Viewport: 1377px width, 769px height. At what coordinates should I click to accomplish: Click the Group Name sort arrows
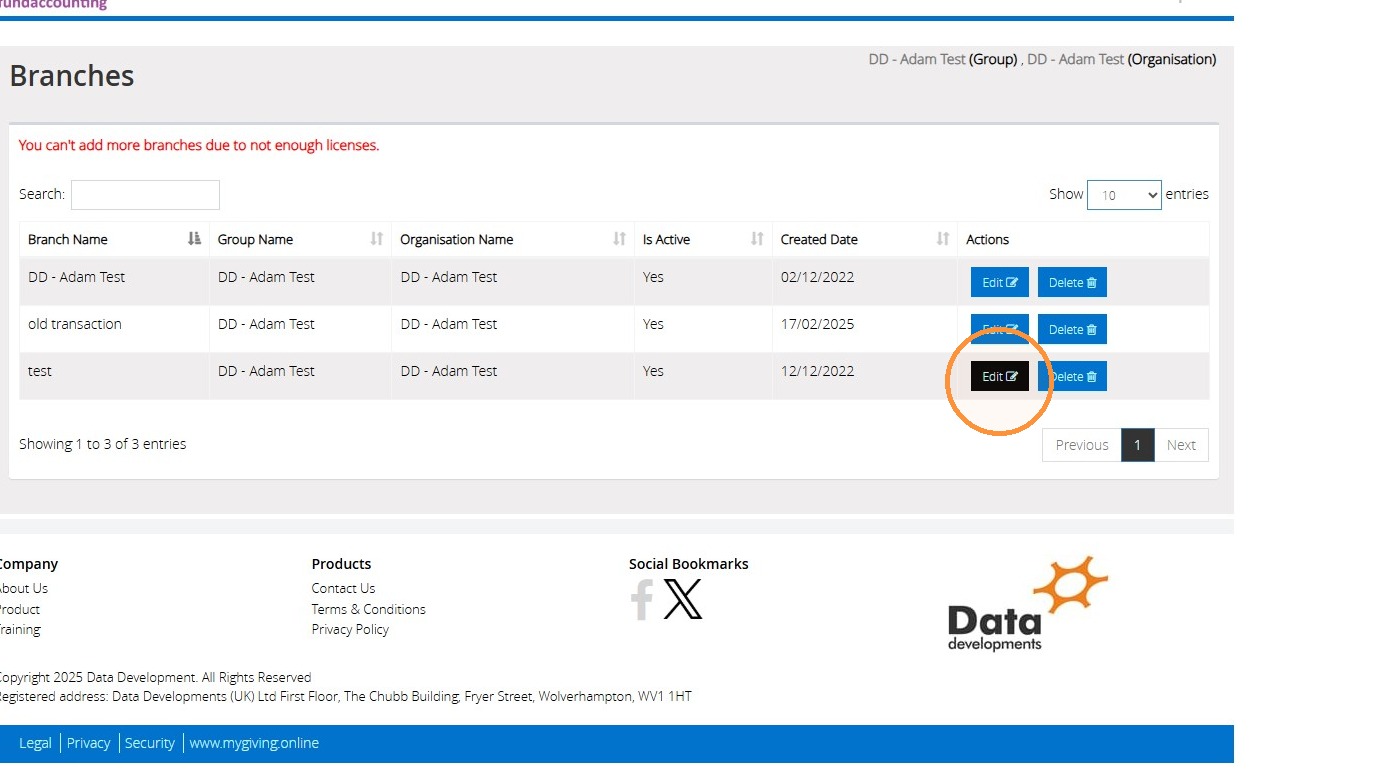tap(377, 239)
